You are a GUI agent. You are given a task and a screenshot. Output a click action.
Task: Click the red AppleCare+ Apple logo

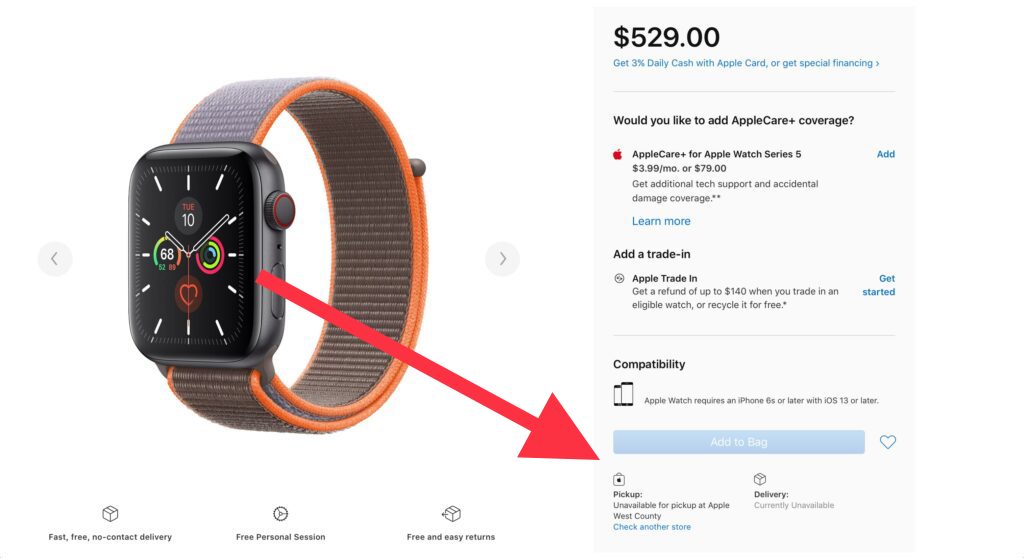pyautogui.click(x=618, y=154)
